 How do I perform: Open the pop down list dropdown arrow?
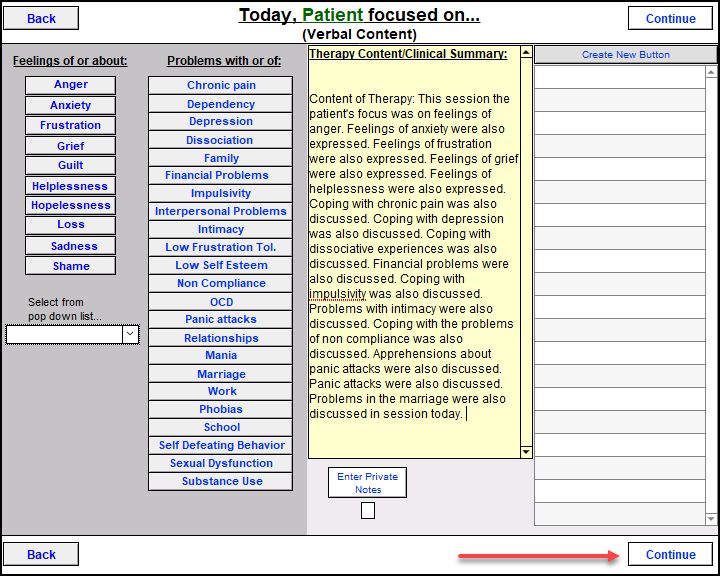pos(130,335)
